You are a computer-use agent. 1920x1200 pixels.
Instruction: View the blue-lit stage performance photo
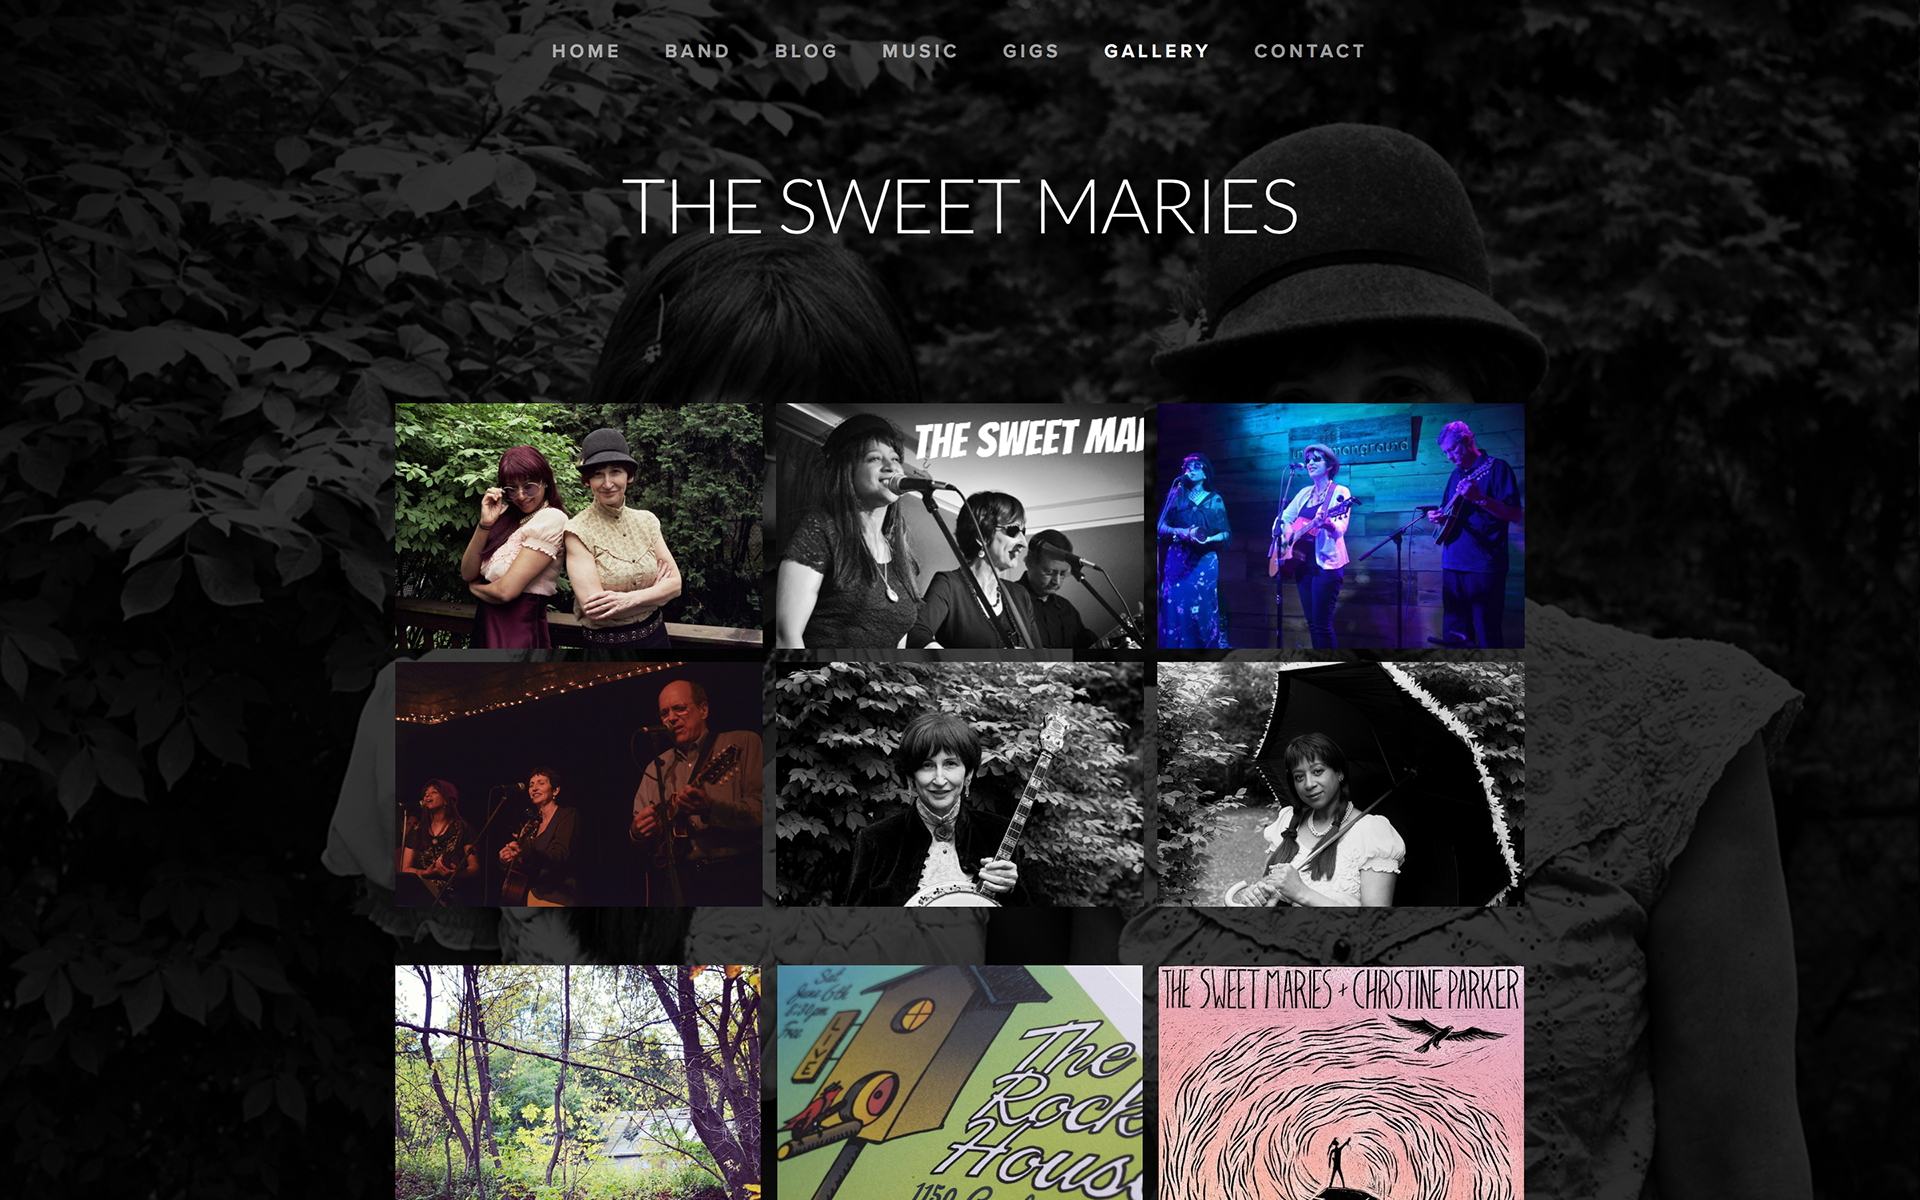pyautogui.click(x=1341, y=526)
